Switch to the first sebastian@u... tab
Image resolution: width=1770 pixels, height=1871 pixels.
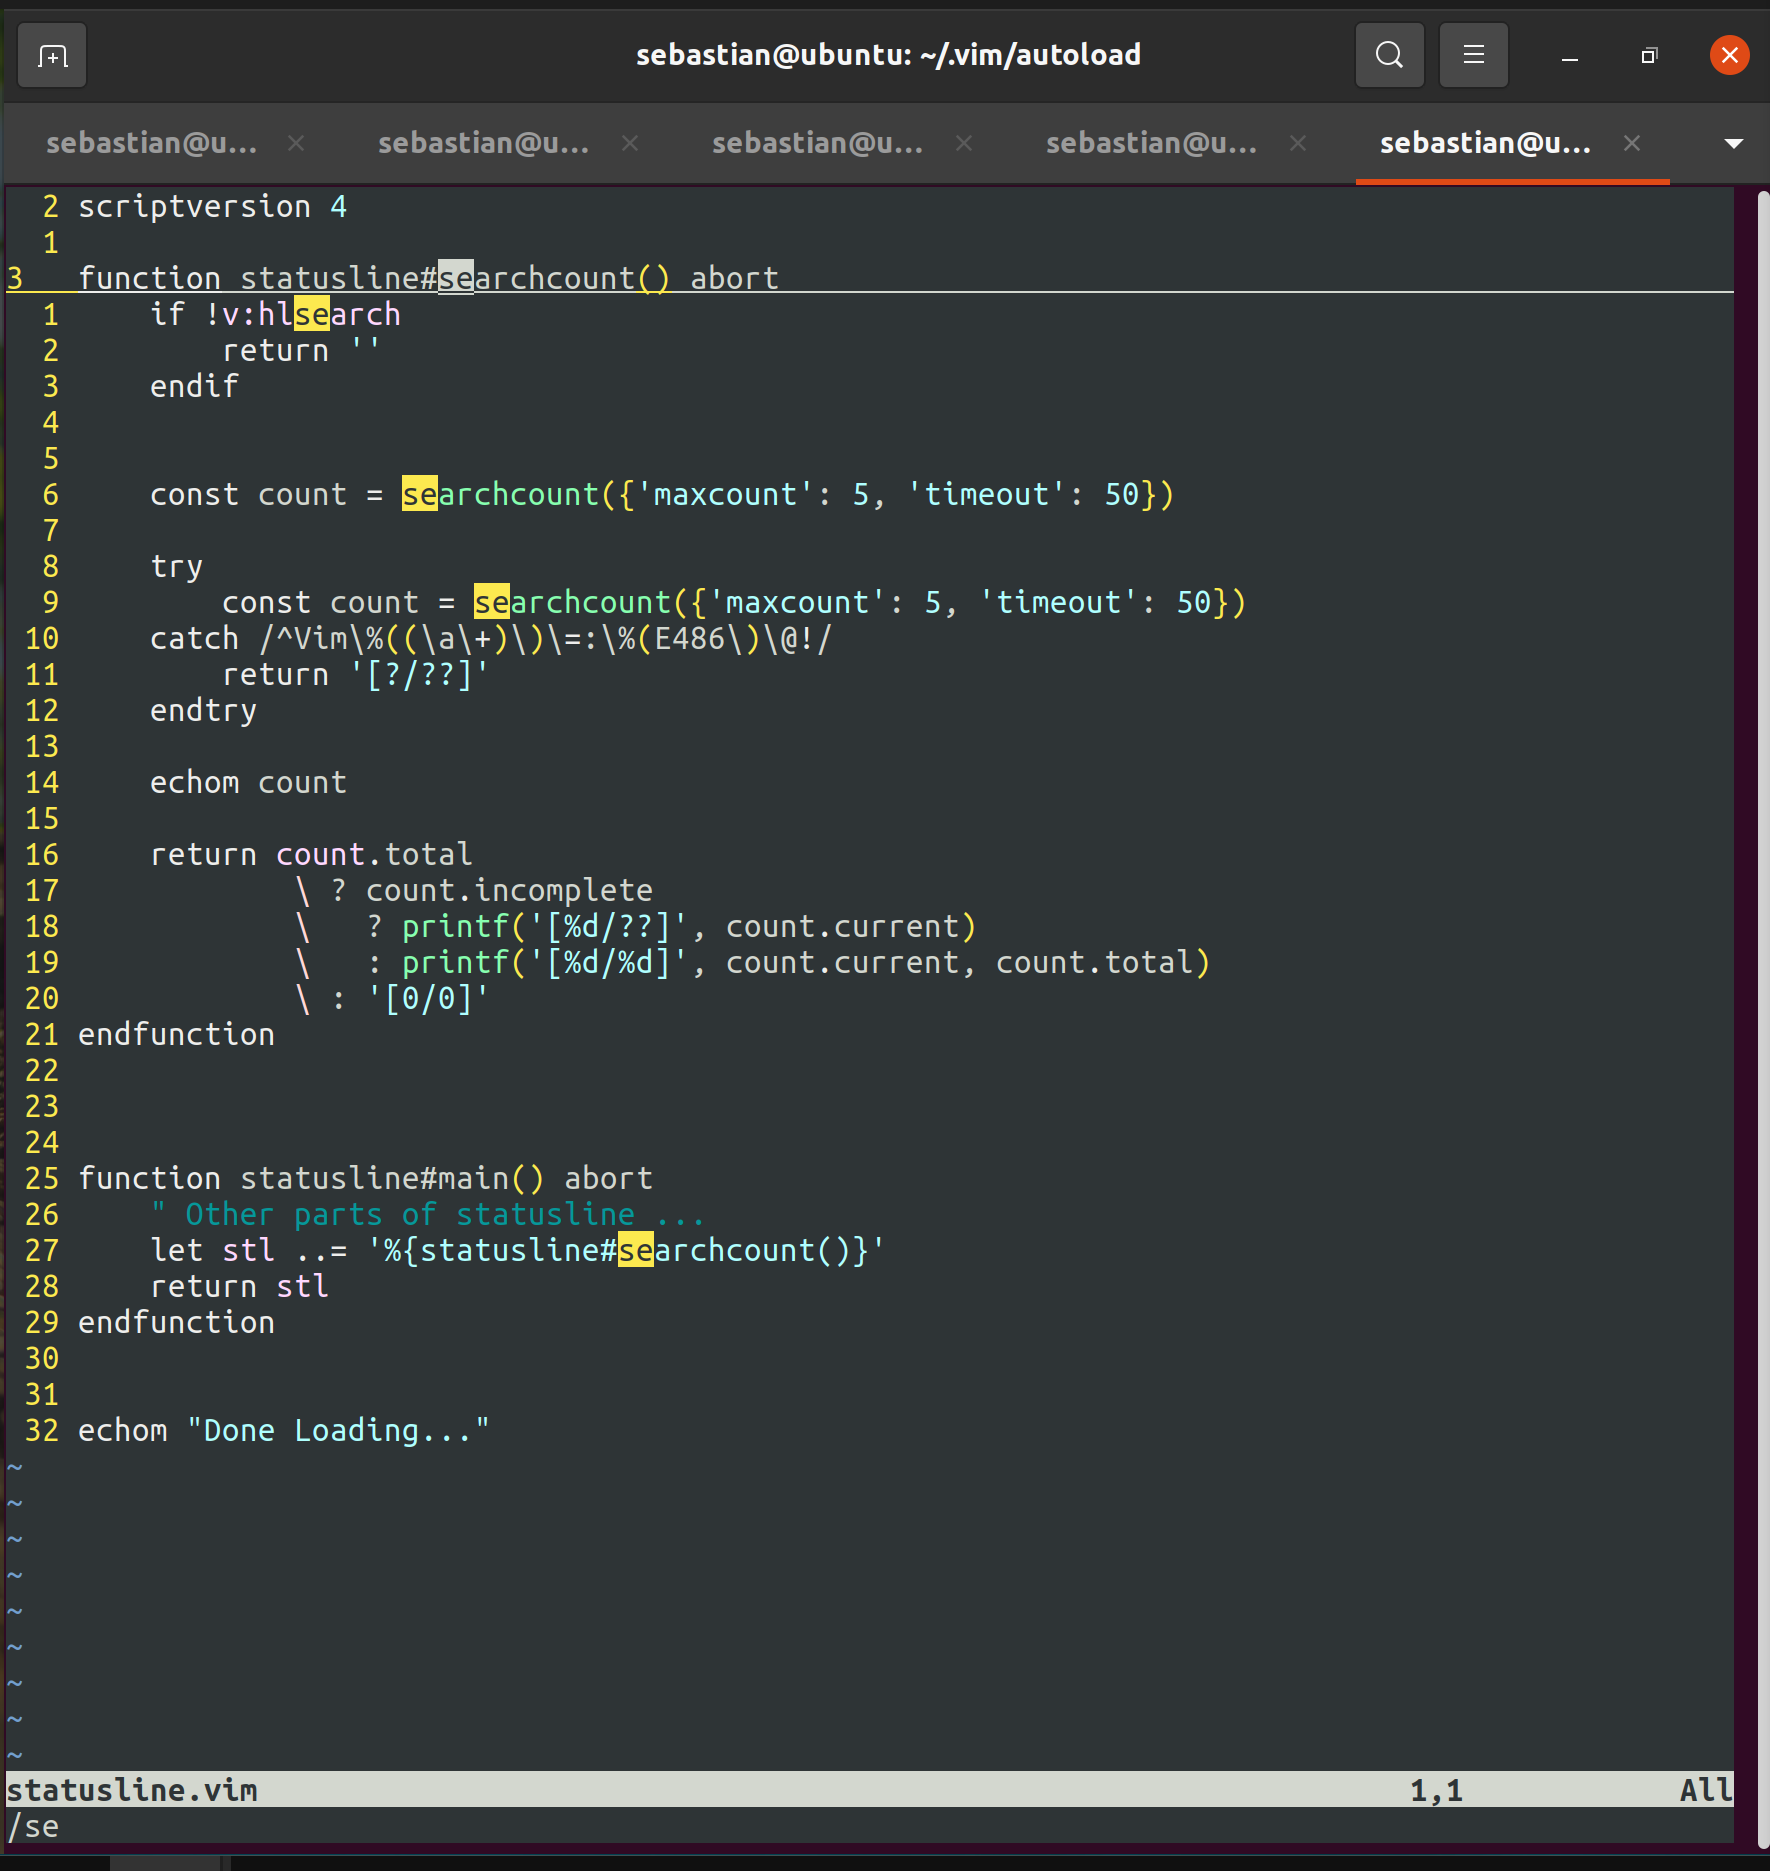click(x=152, y=143)
